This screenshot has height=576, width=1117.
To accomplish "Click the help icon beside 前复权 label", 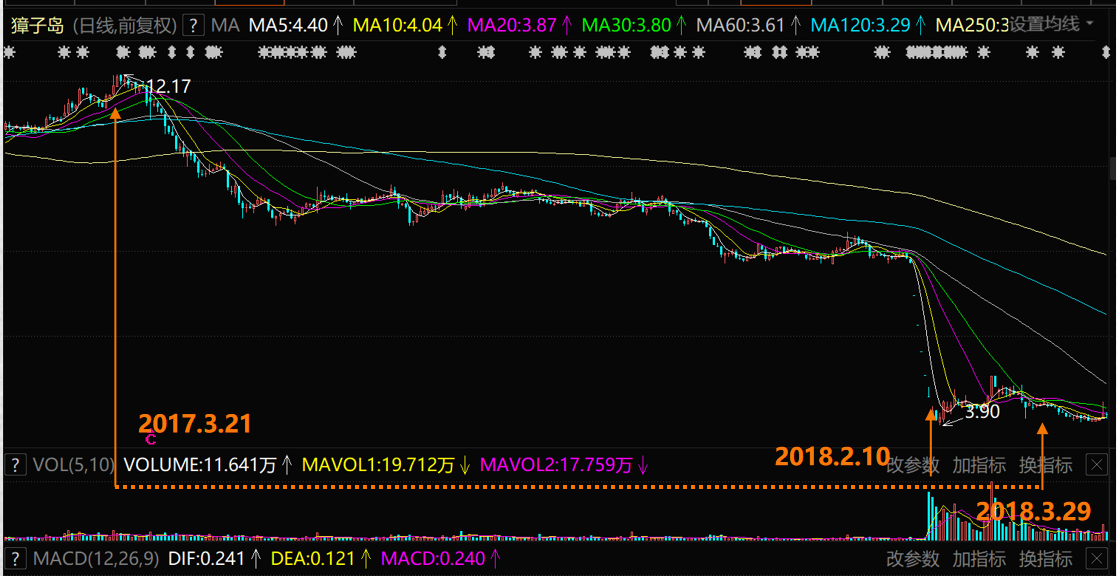I will click(x=193, y=25).
